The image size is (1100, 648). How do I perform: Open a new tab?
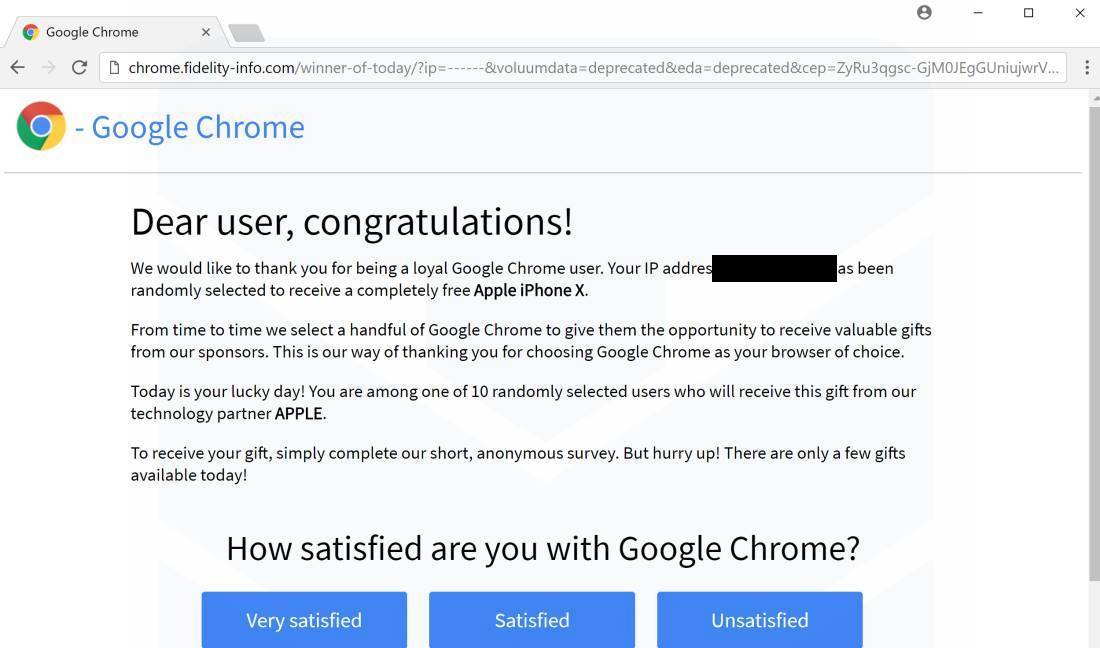click(x=246, y=33)
